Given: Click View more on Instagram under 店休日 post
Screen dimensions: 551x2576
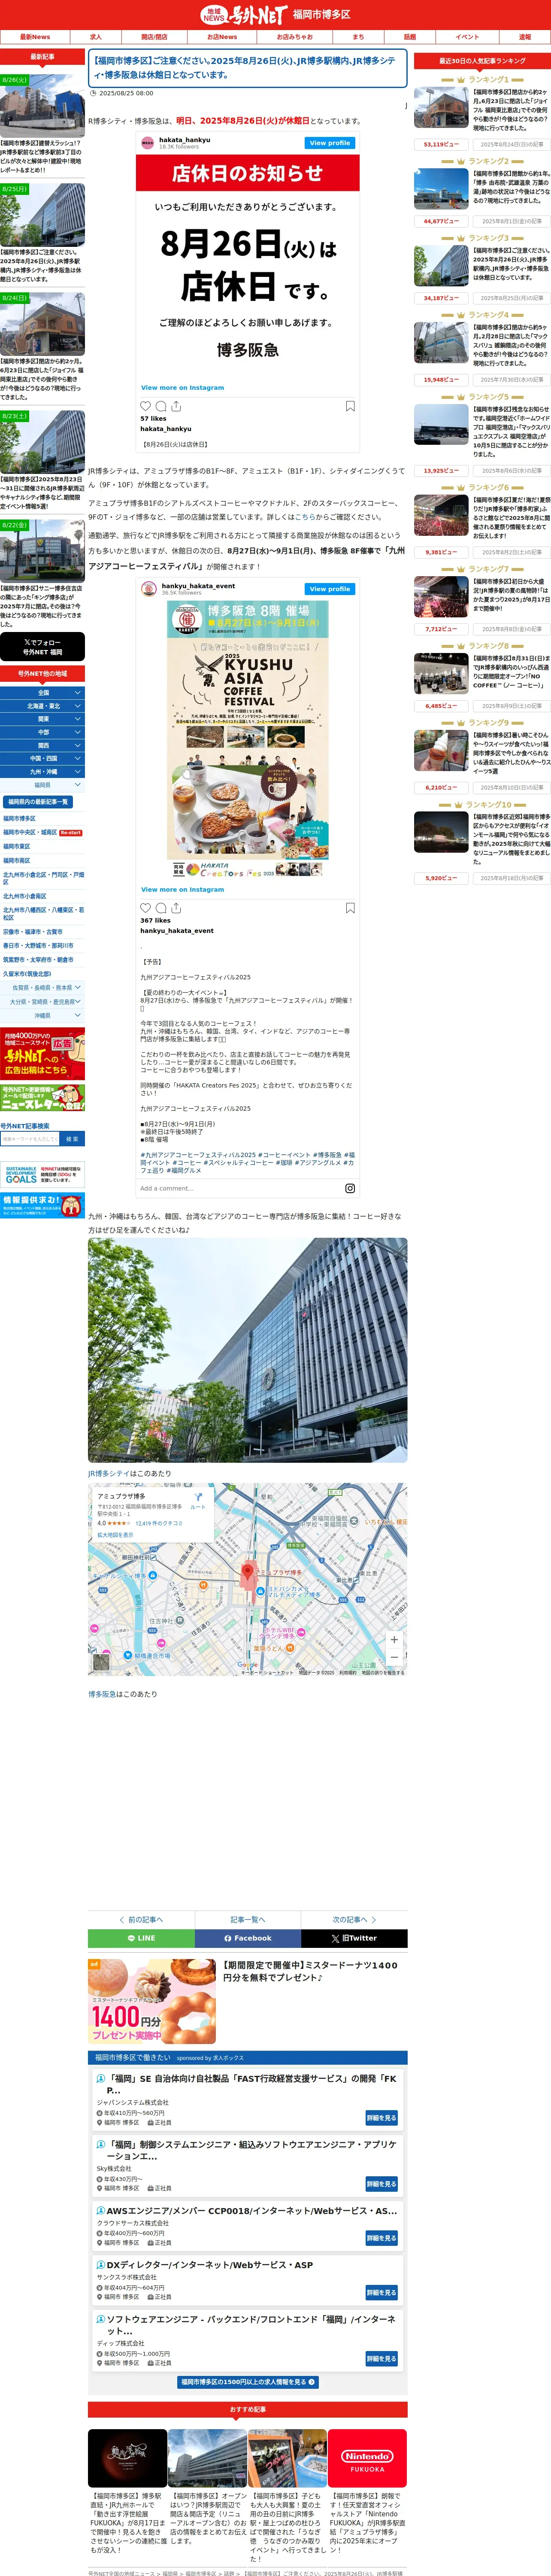Looking at the screenshot, I should [x=182, y=388].
